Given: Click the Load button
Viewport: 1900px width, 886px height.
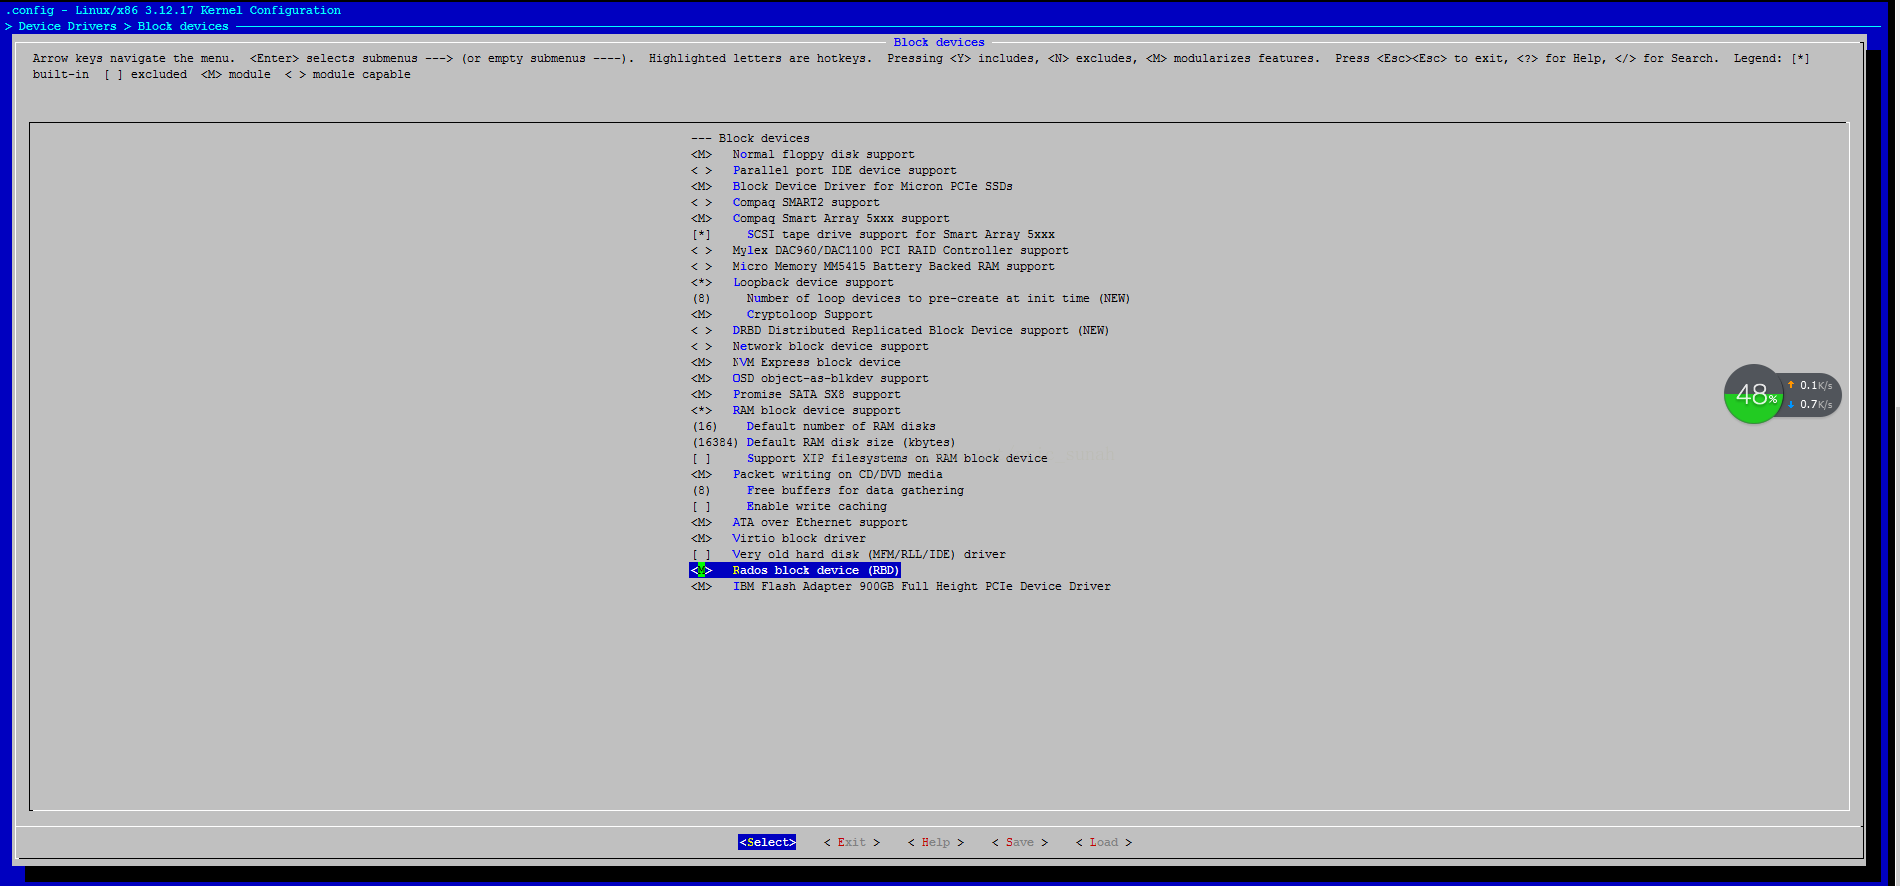Looking at the screenshot, I should point(1103,842).
